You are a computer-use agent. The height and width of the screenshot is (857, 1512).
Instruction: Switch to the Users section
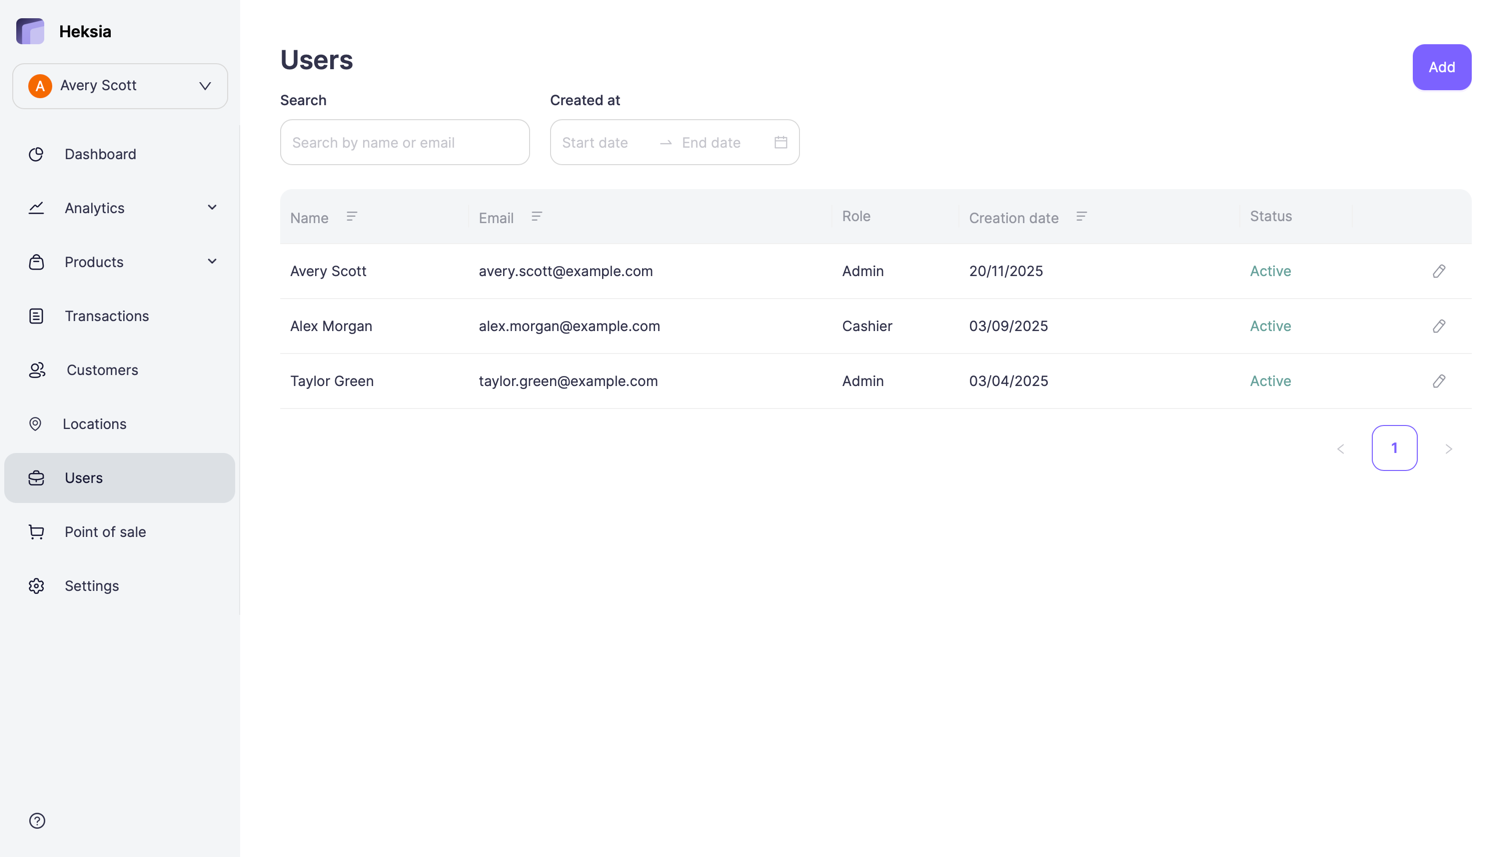(84, 477)
